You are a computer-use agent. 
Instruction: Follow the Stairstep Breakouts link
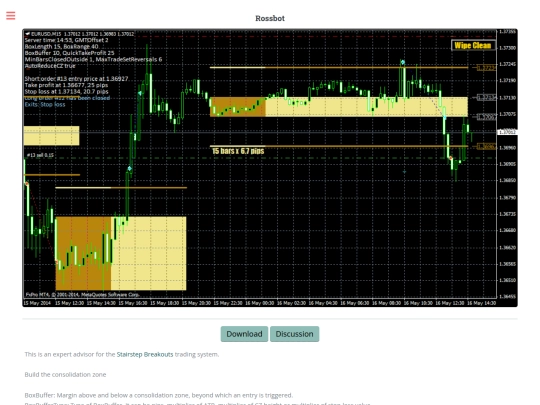(x=145, y=354)
